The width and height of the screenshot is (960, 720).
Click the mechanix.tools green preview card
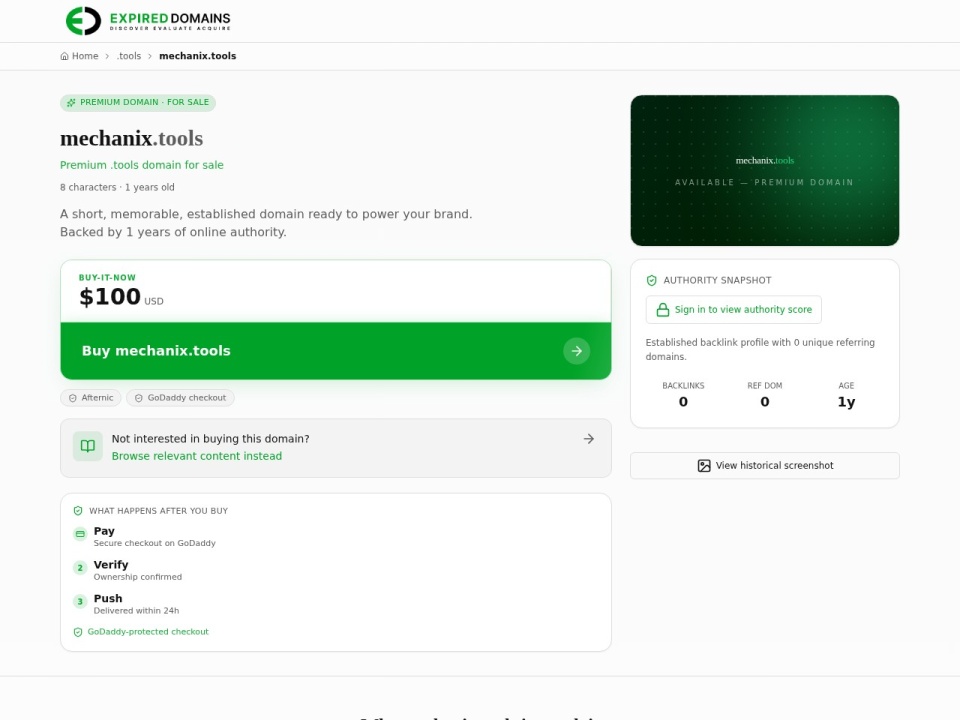(x=765, y=170)
